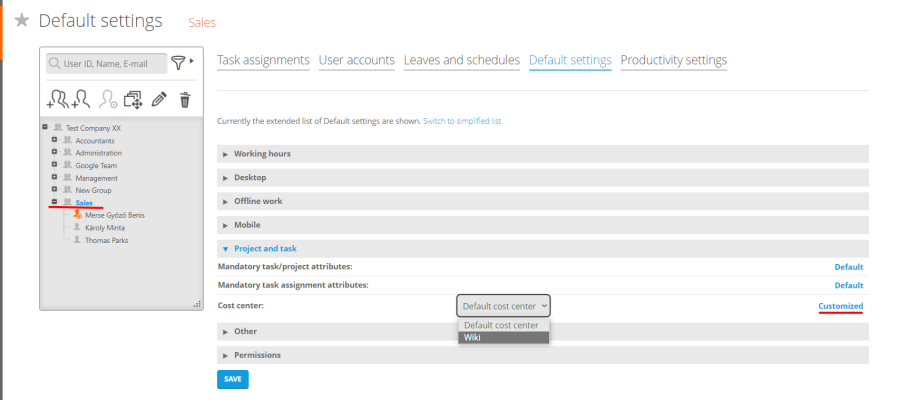
Task: Select user Thomas Parks in tree
Action: point(106,240)
